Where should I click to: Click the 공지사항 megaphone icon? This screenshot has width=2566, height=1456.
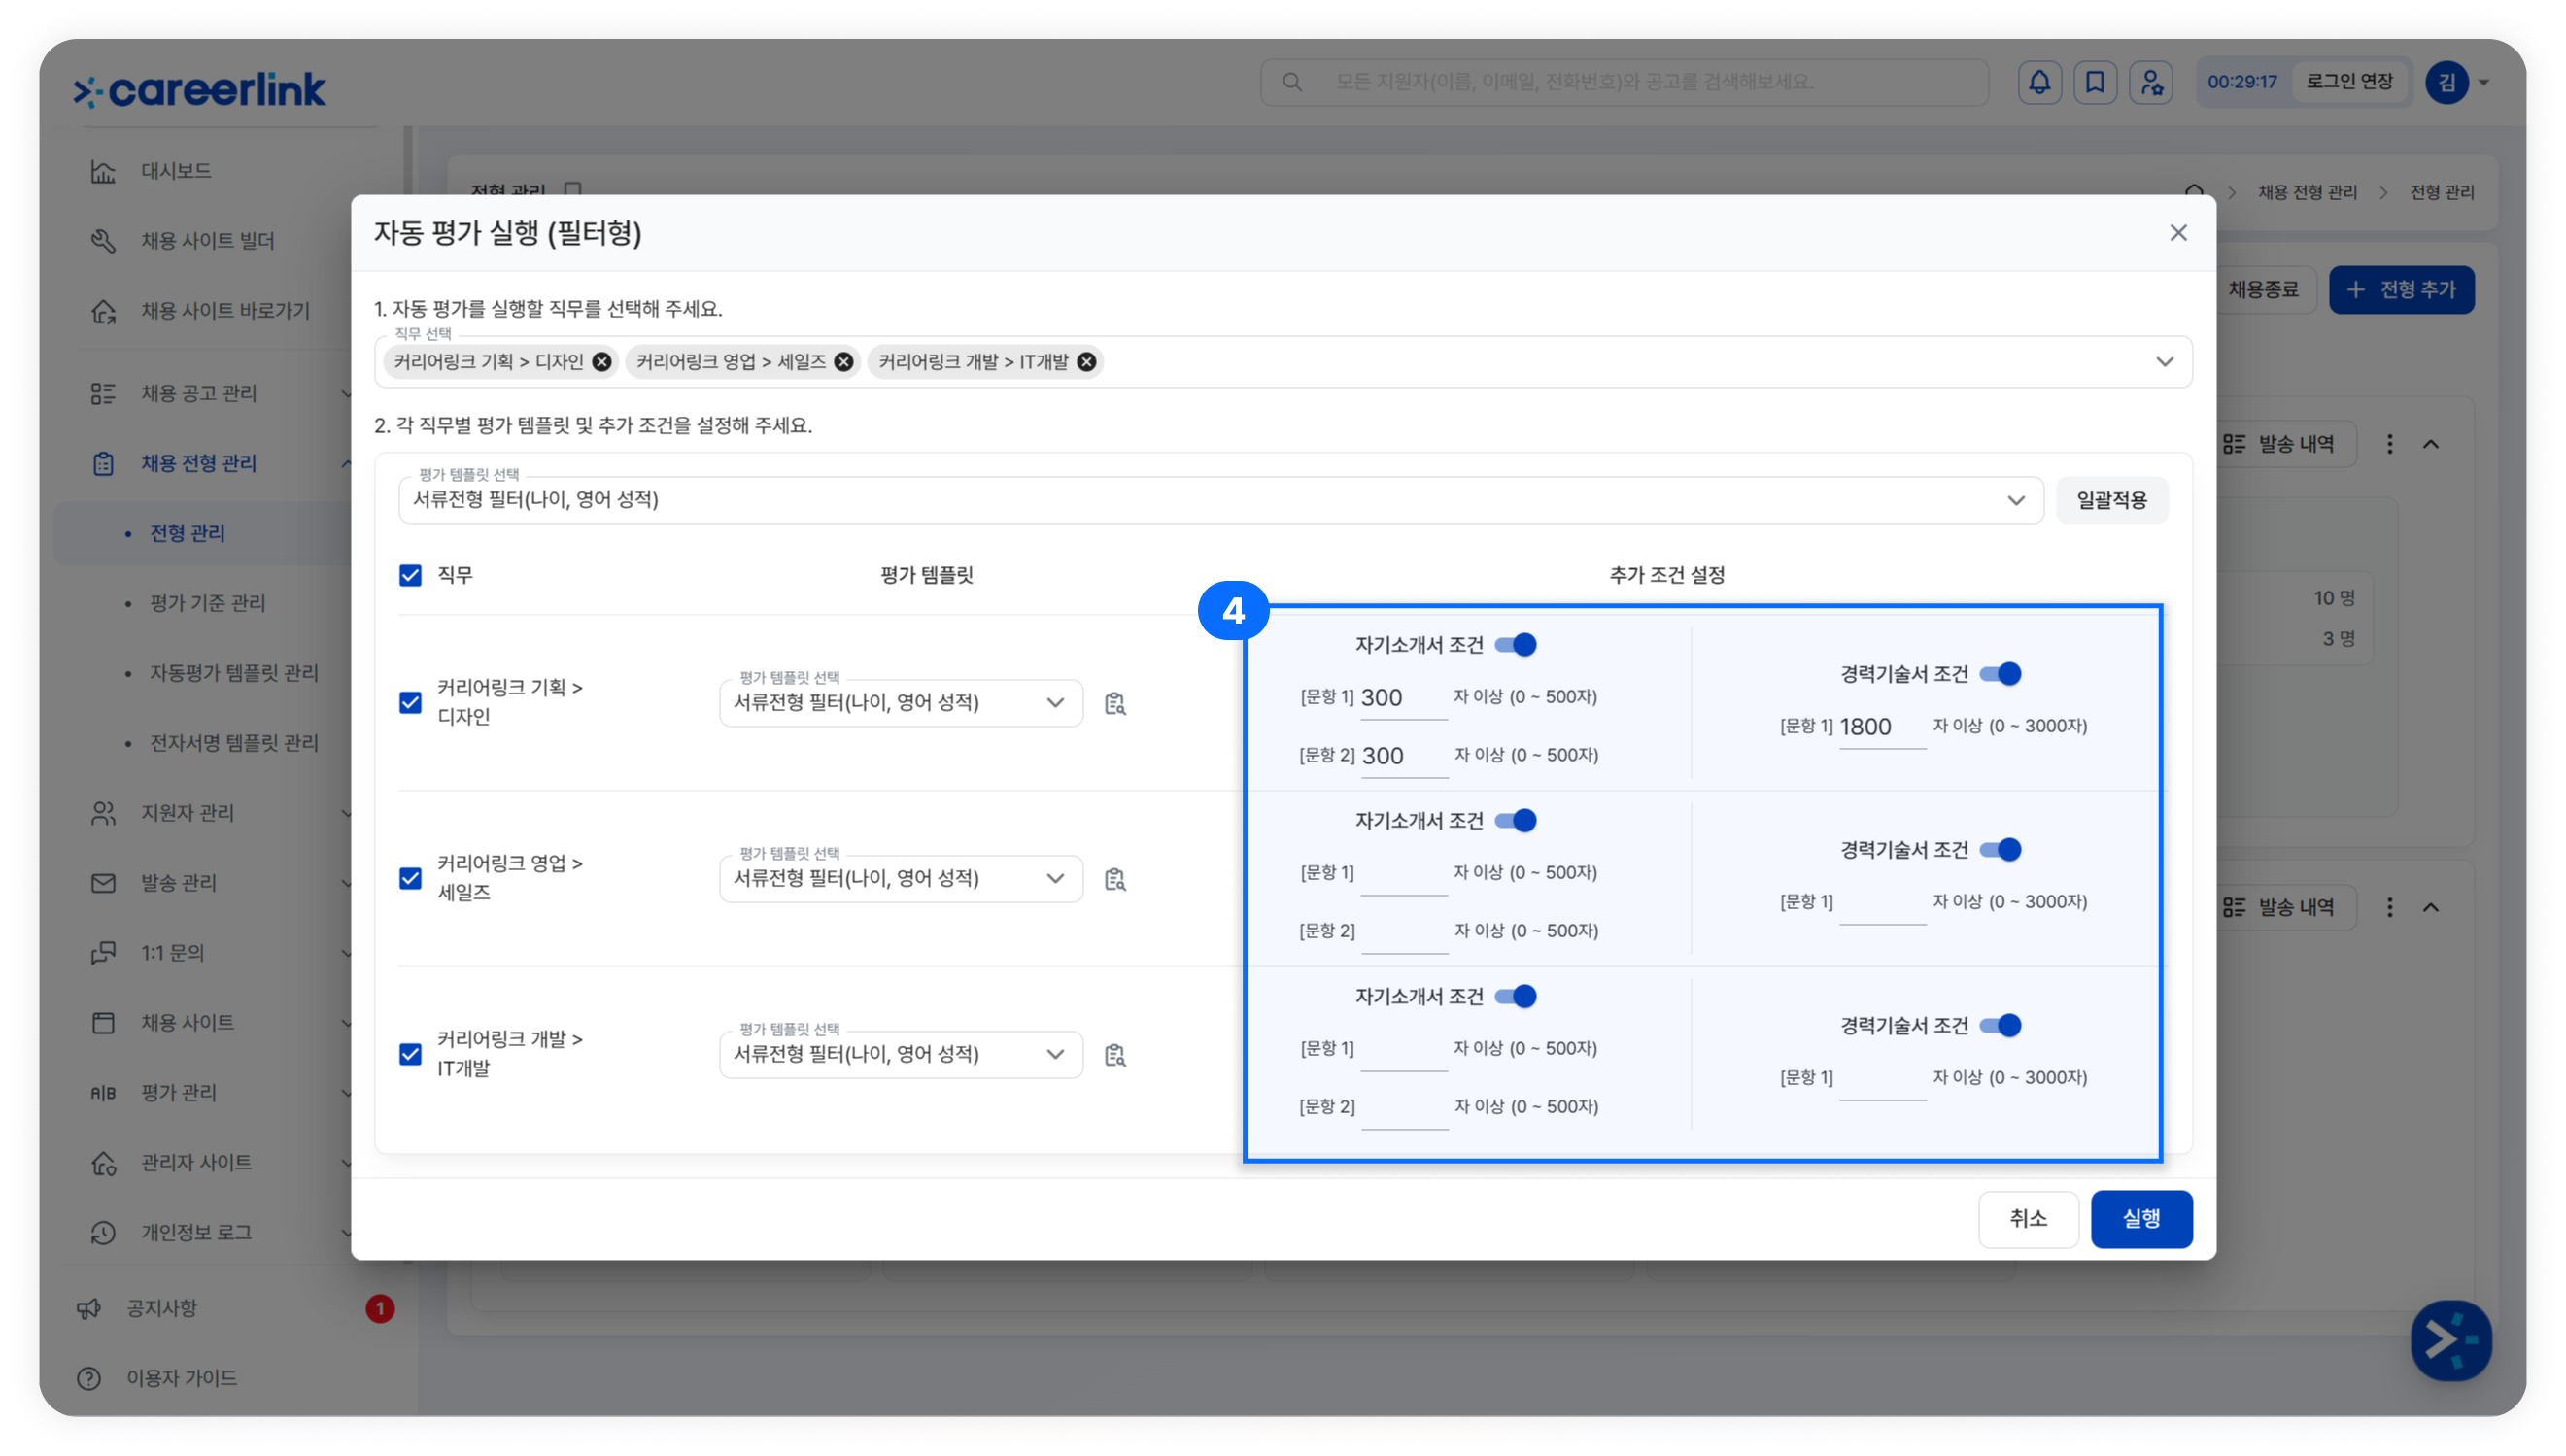pyautogui.click(x=89, y=1308)
